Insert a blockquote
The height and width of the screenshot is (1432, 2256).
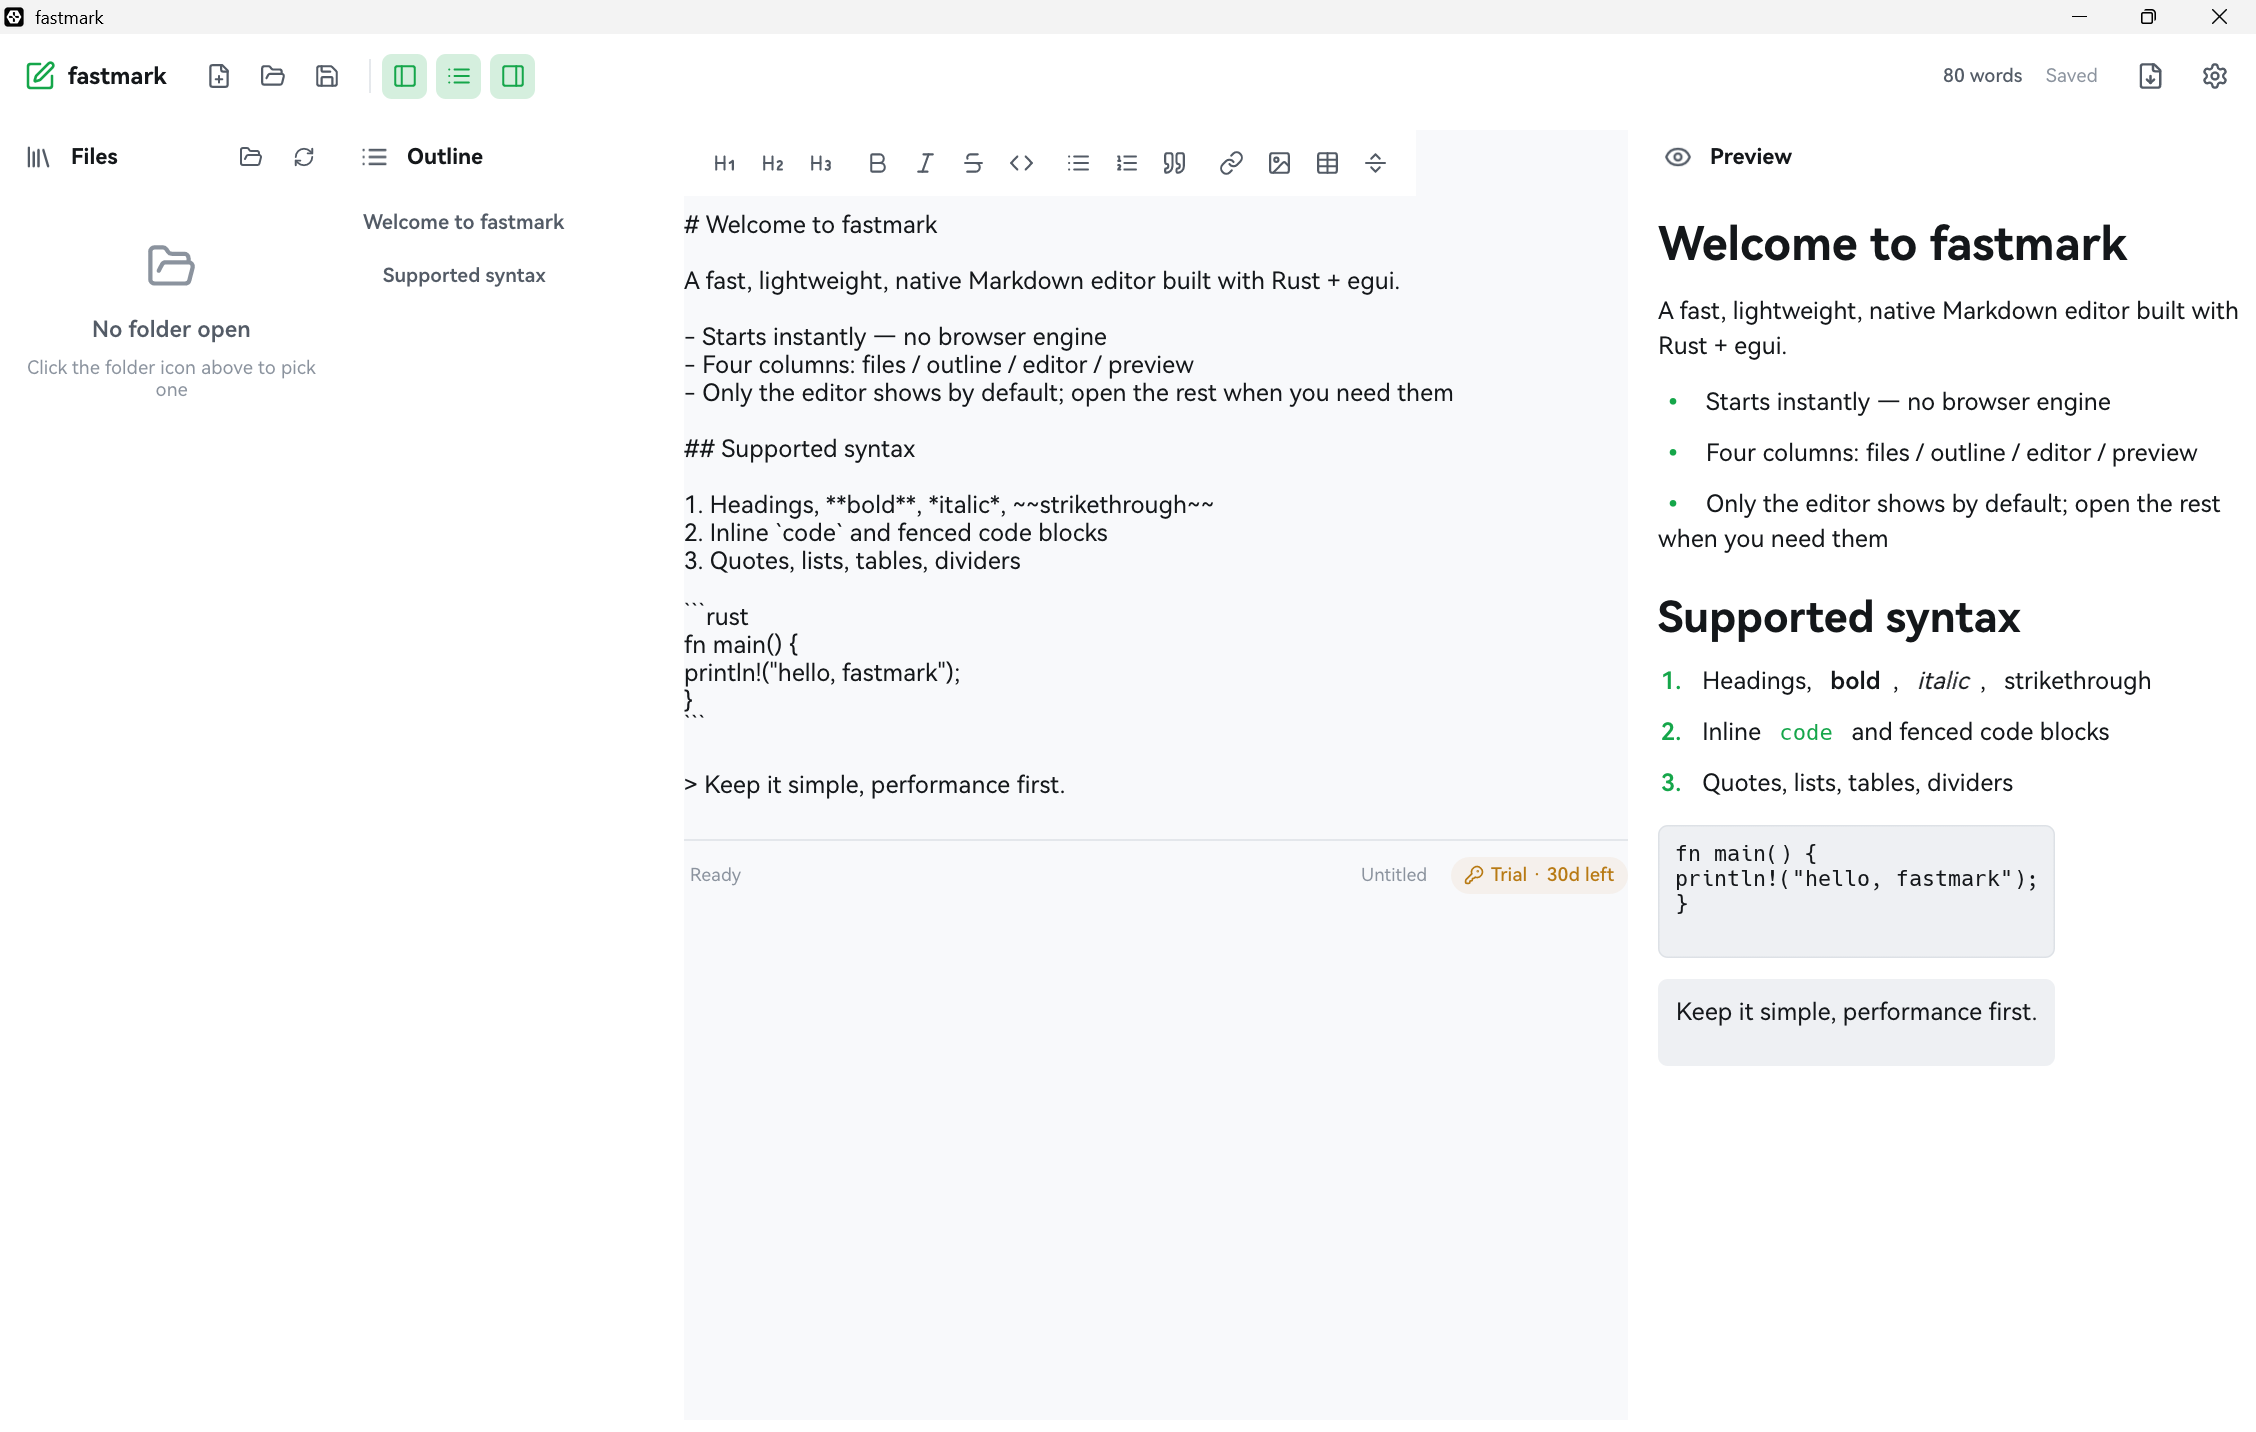tap(1175, 163)
